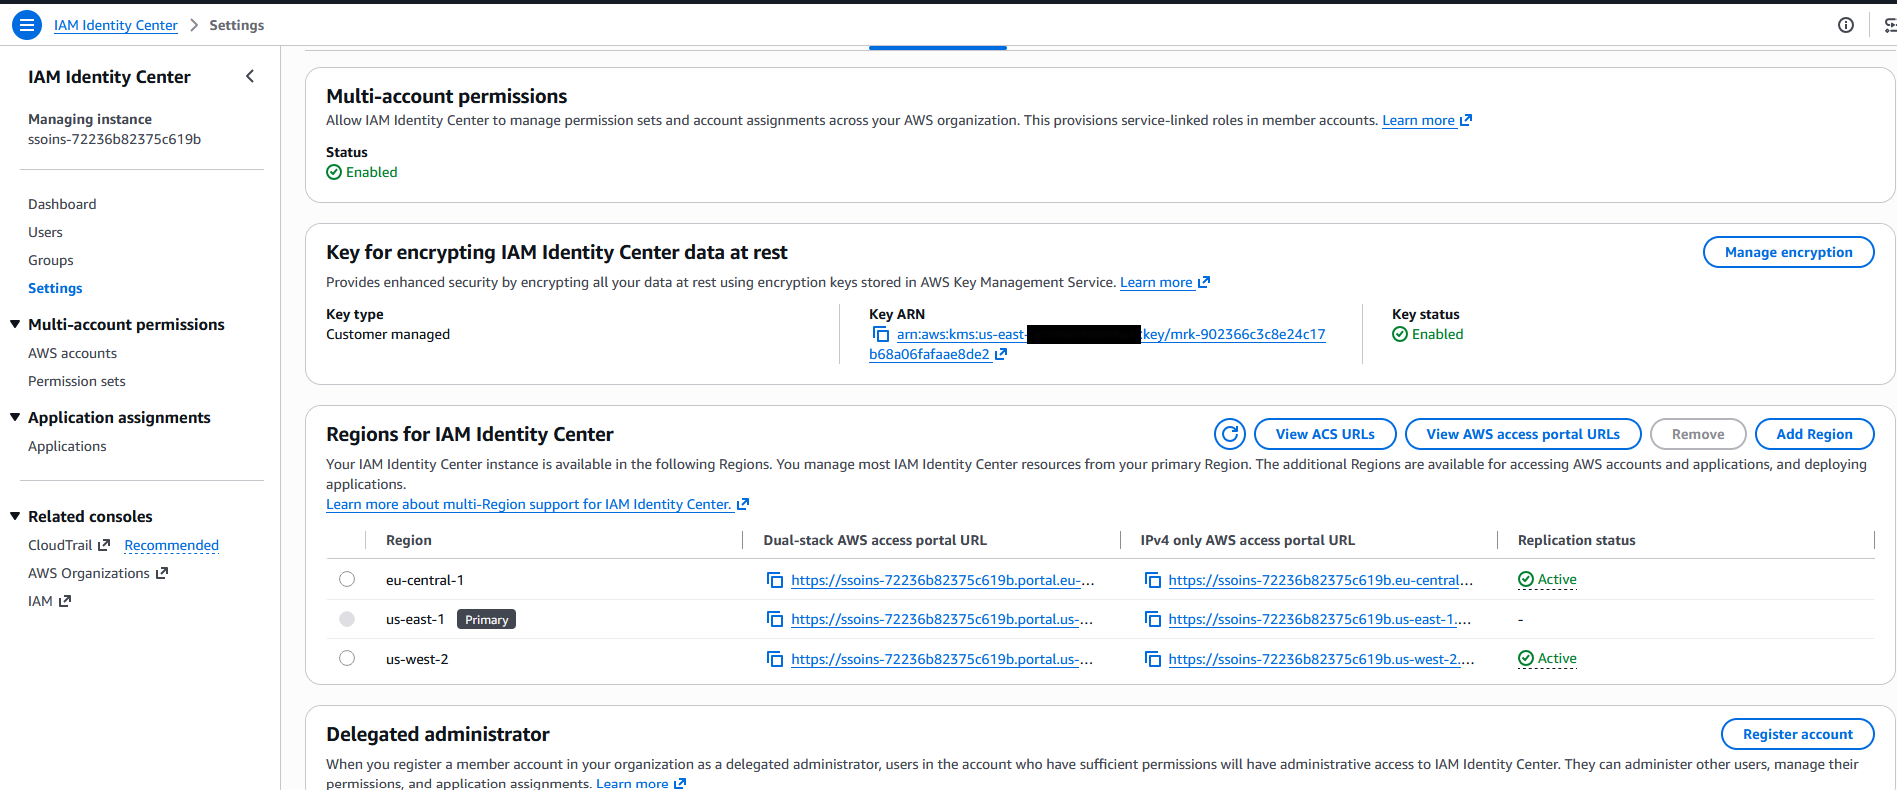
Task: Collapse the Related consoles section
Action: pos(15,516)
